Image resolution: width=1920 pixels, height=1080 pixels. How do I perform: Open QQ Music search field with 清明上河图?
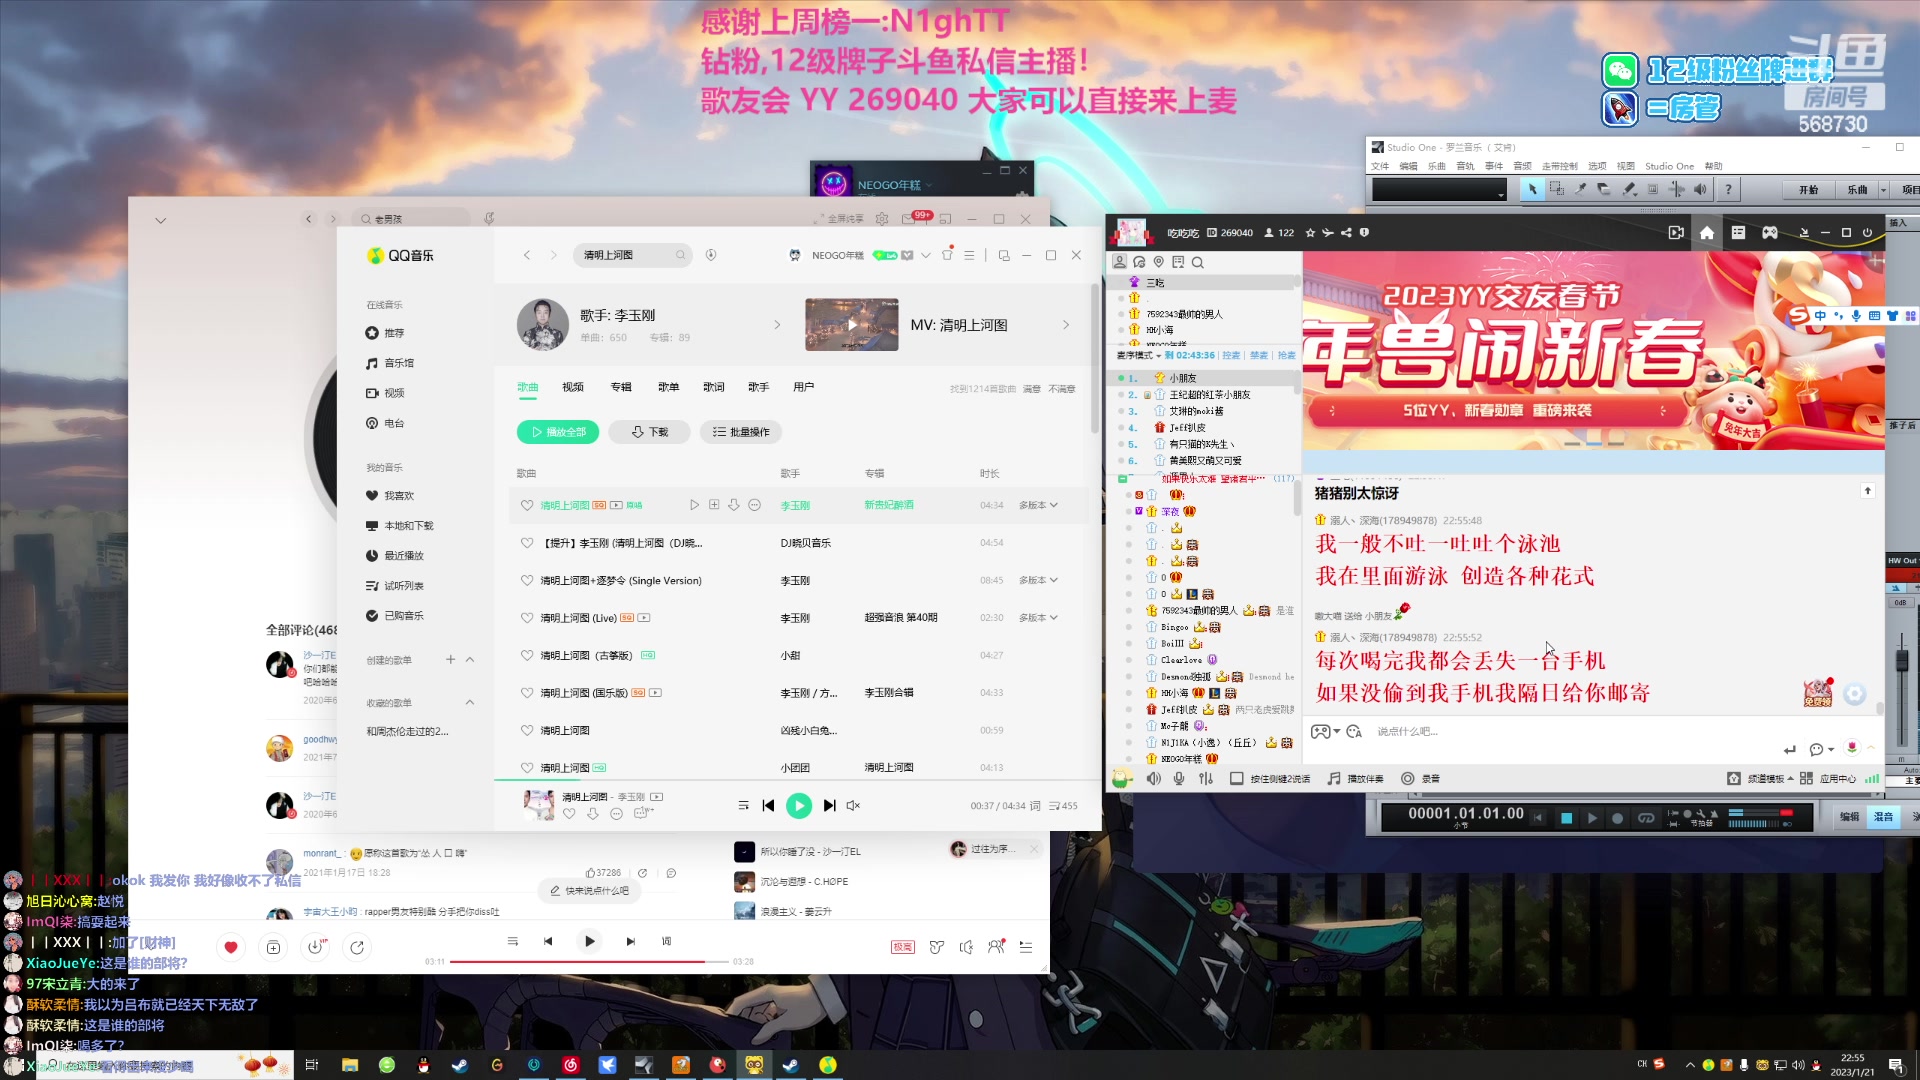633,255
